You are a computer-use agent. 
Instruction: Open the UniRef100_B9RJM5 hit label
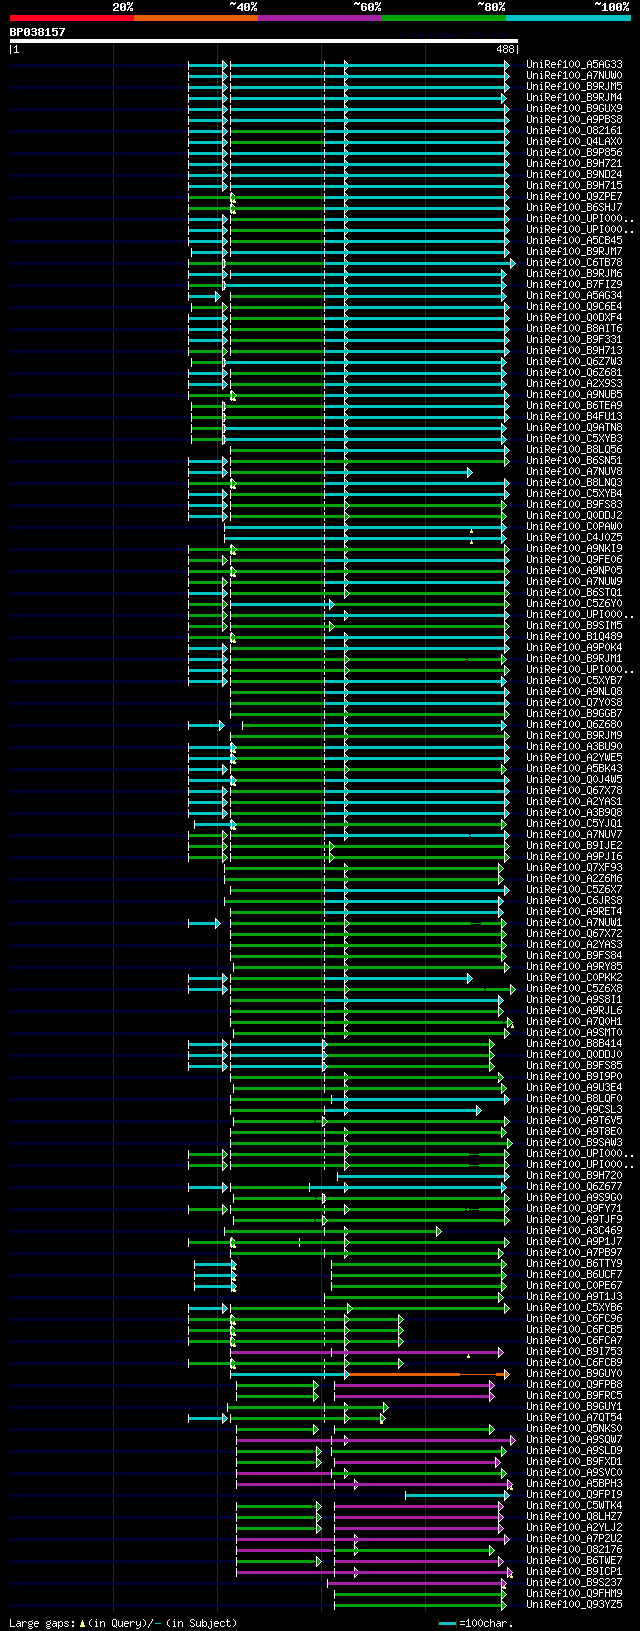click(574, 86)
